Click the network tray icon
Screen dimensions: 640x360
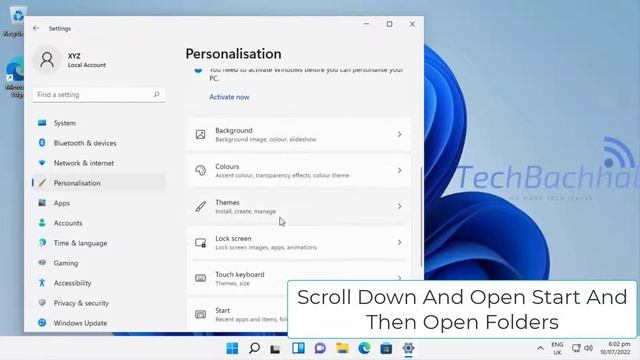pyautogui.click(x=576, y=348)
